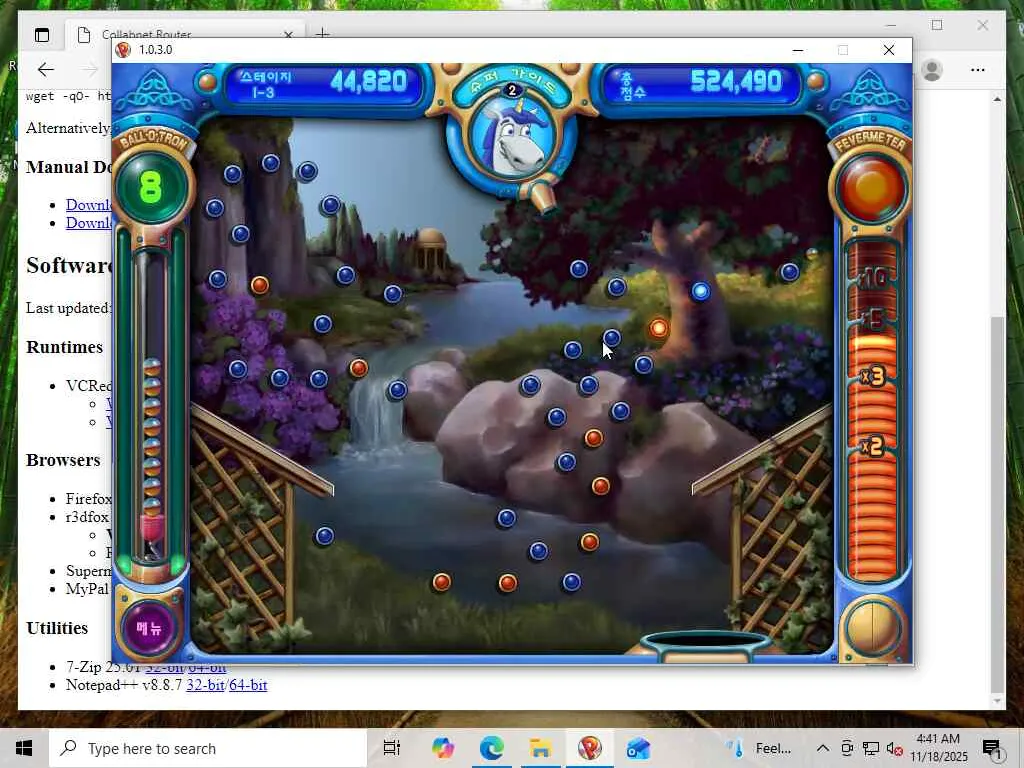Screen dimensions: 1024x768
Task: Open the Notepad++ 32-bit download link
Action: coord(204,685)
